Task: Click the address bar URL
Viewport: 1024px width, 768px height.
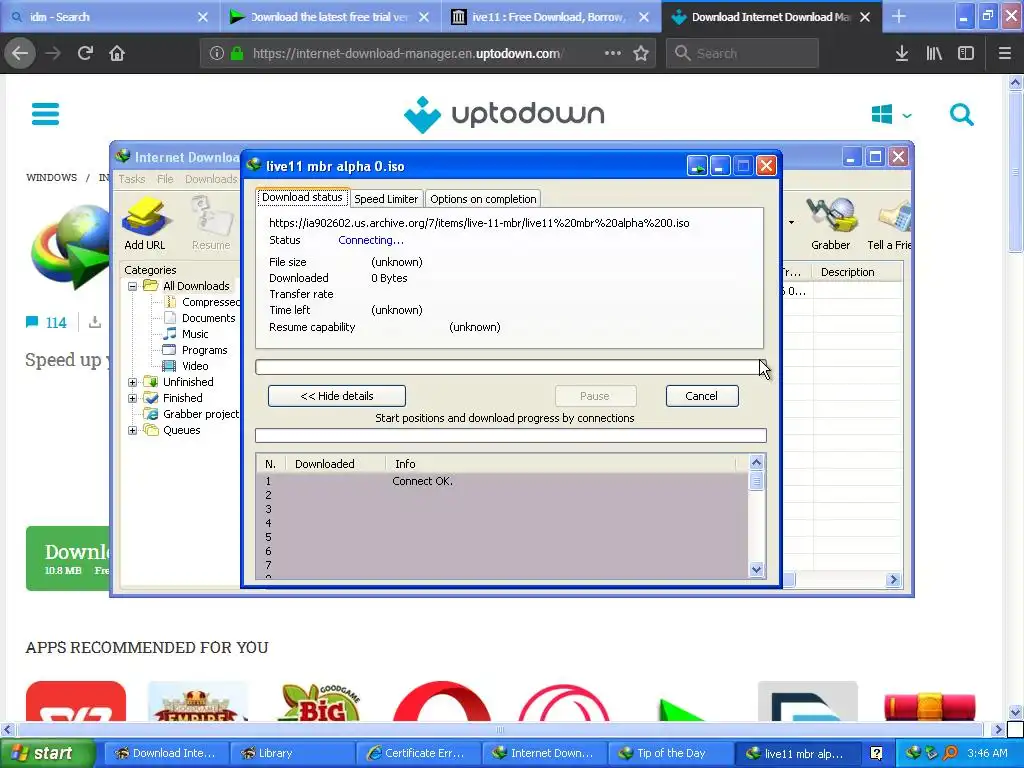Action: (x=407, y=53)
